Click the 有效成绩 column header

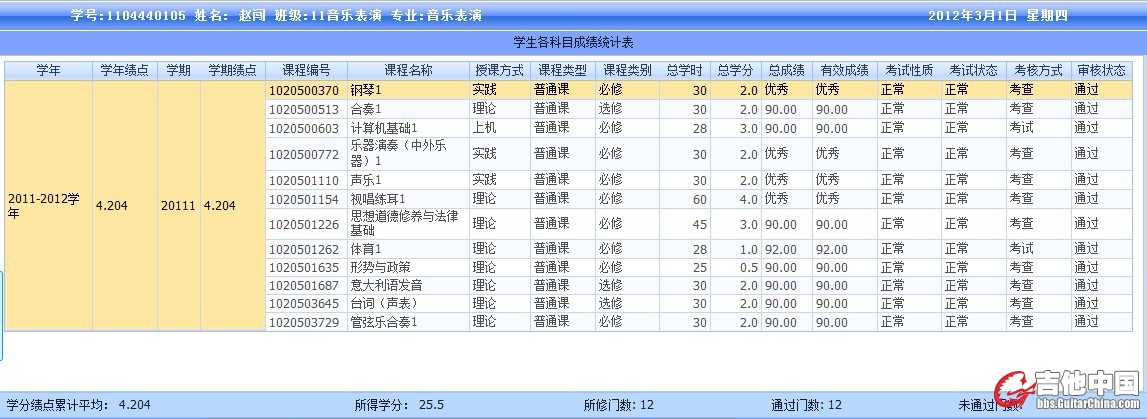[844, 71]
